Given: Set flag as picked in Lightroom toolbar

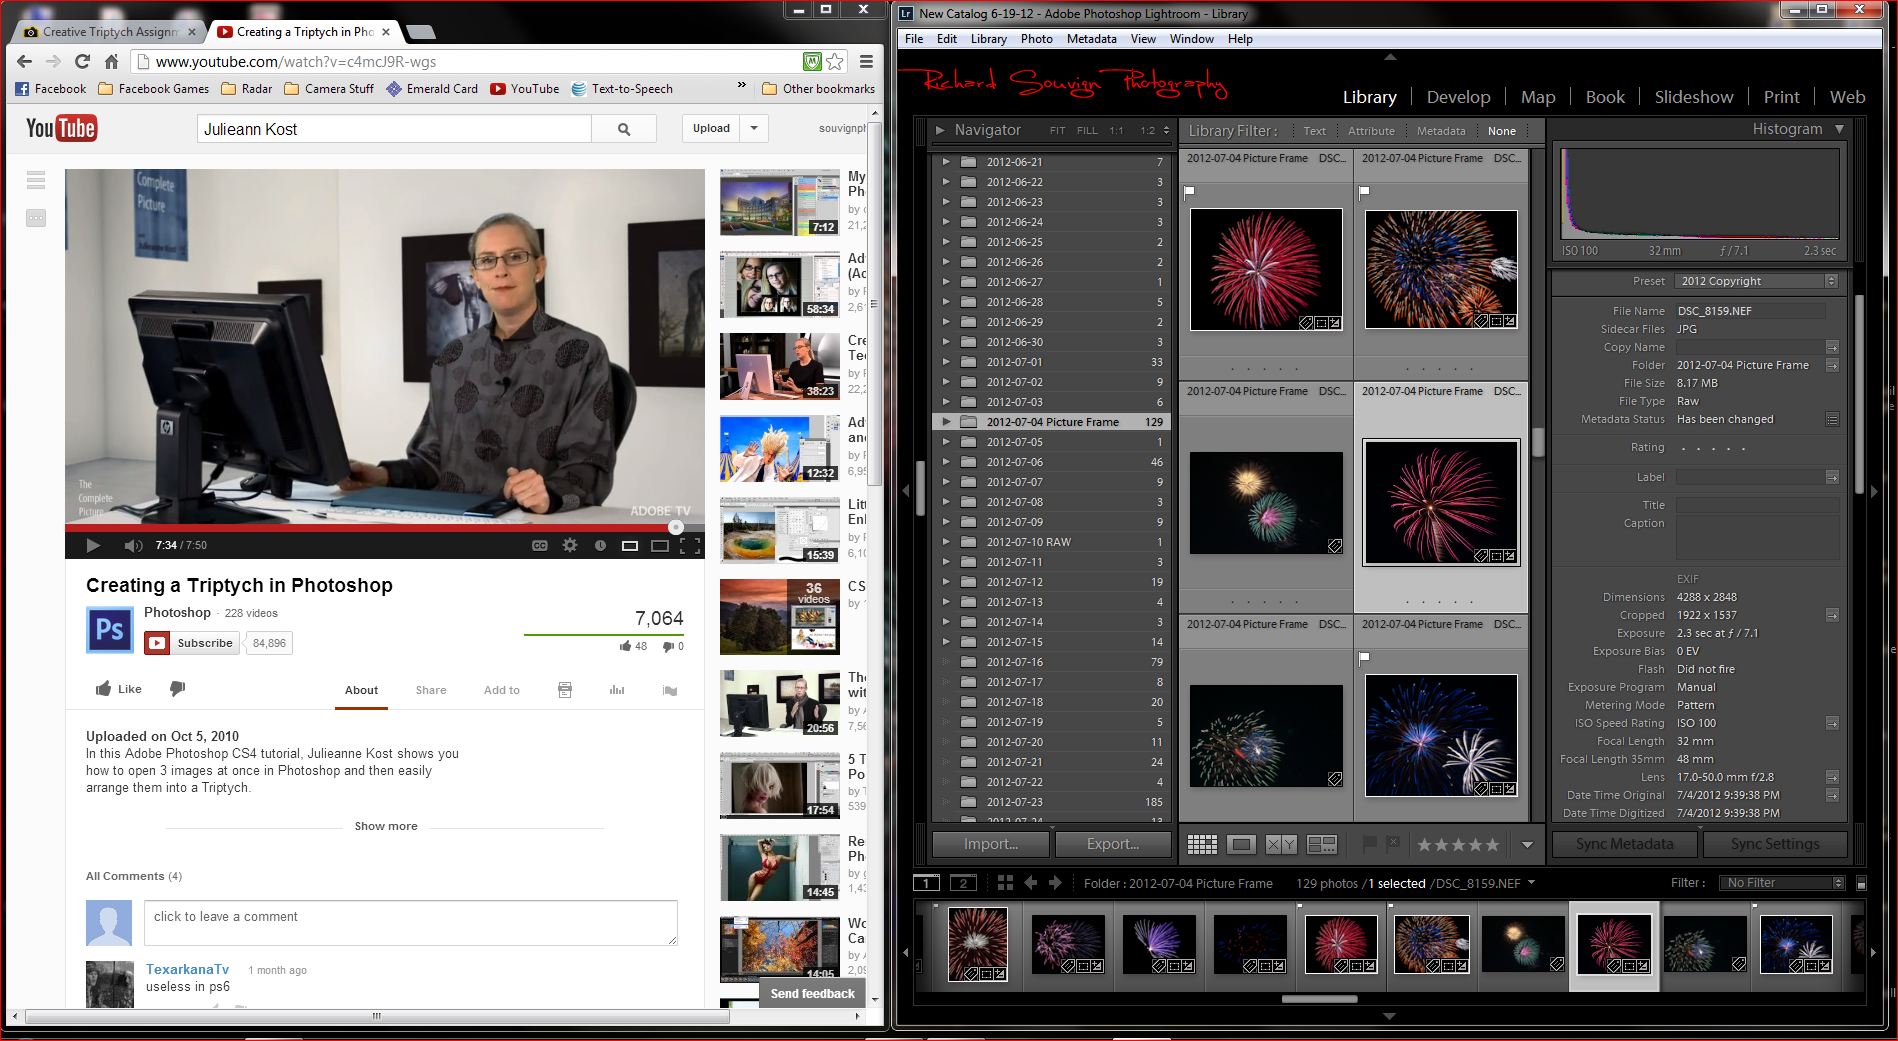Looking at the screenshot, I should pos(1370,844).
